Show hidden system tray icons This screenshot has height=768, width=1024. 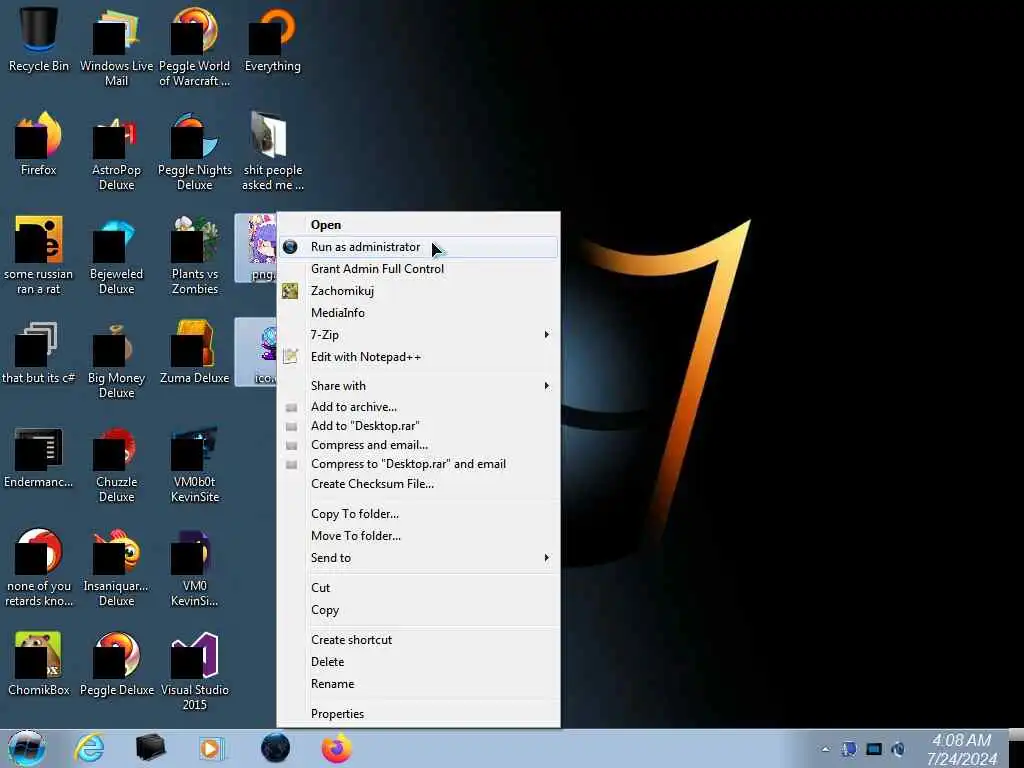coord(825,749)
